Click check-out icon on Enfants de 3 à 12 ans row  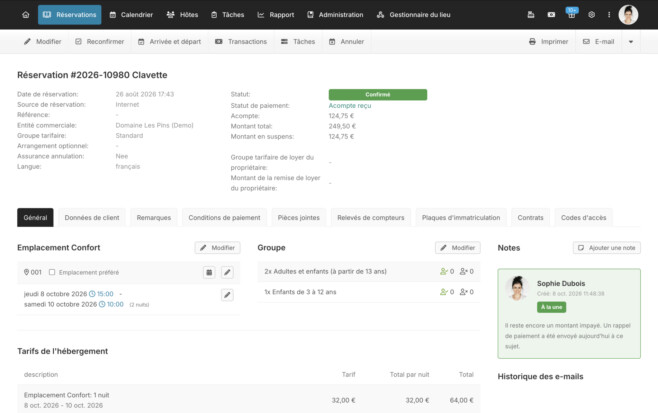[463, 292]
